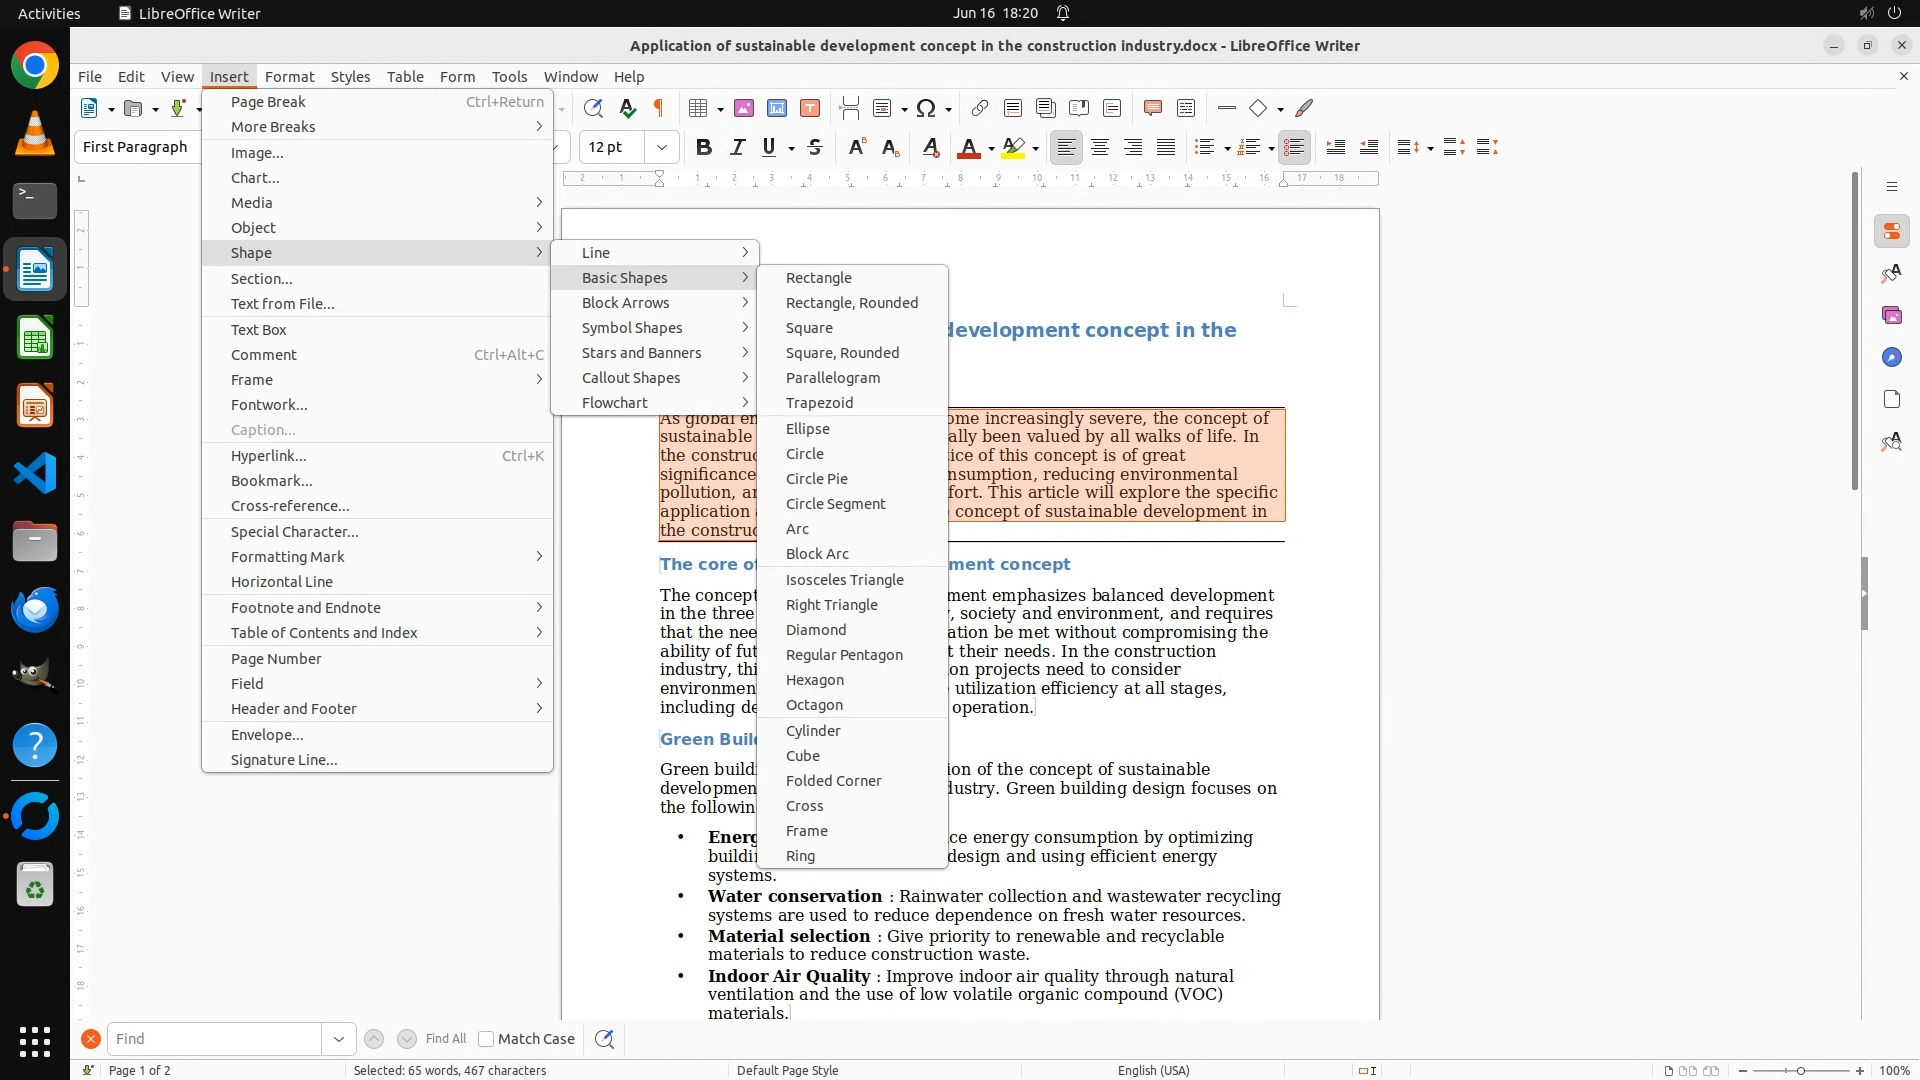Click inside the Find text field
Viewport: 1920px width, 1080px height.
(215, 1039)
